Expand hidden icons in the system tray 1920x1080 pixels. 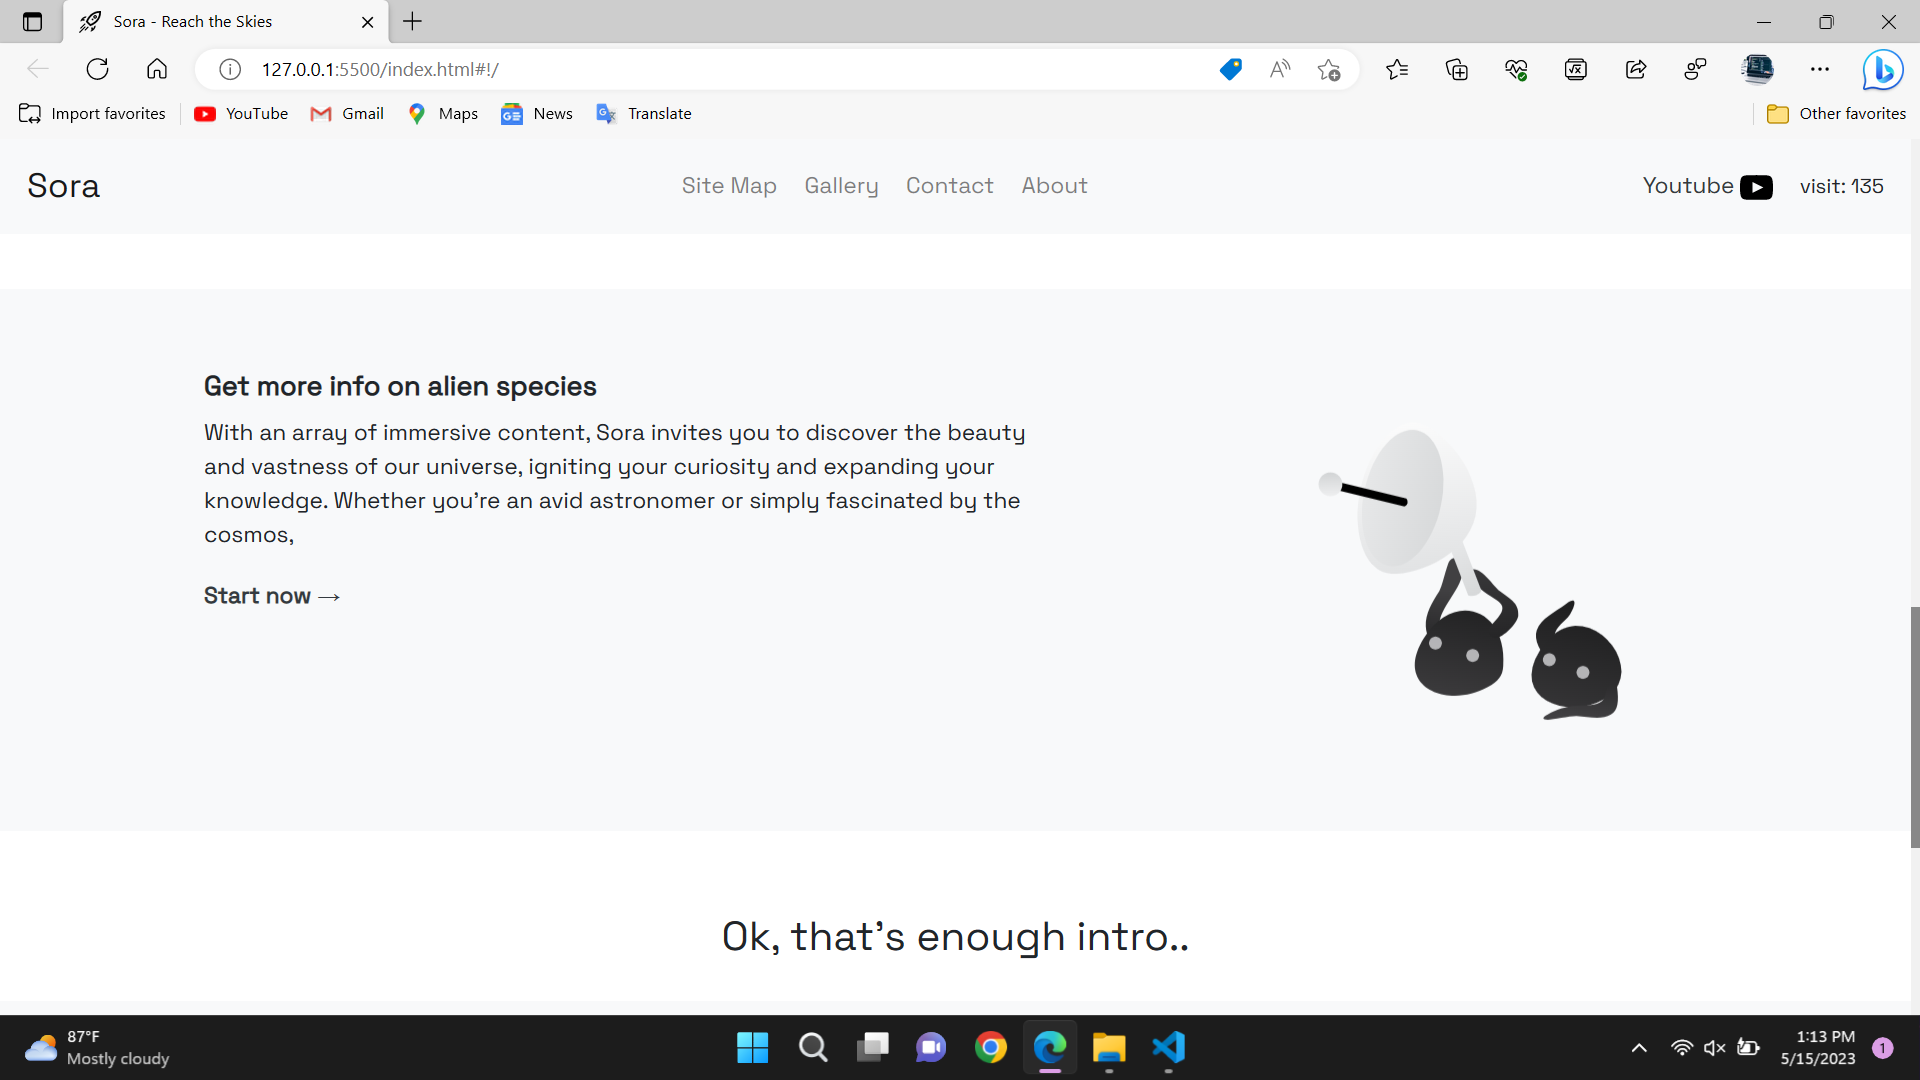pyautogui.click(x=1639, y=1048)
